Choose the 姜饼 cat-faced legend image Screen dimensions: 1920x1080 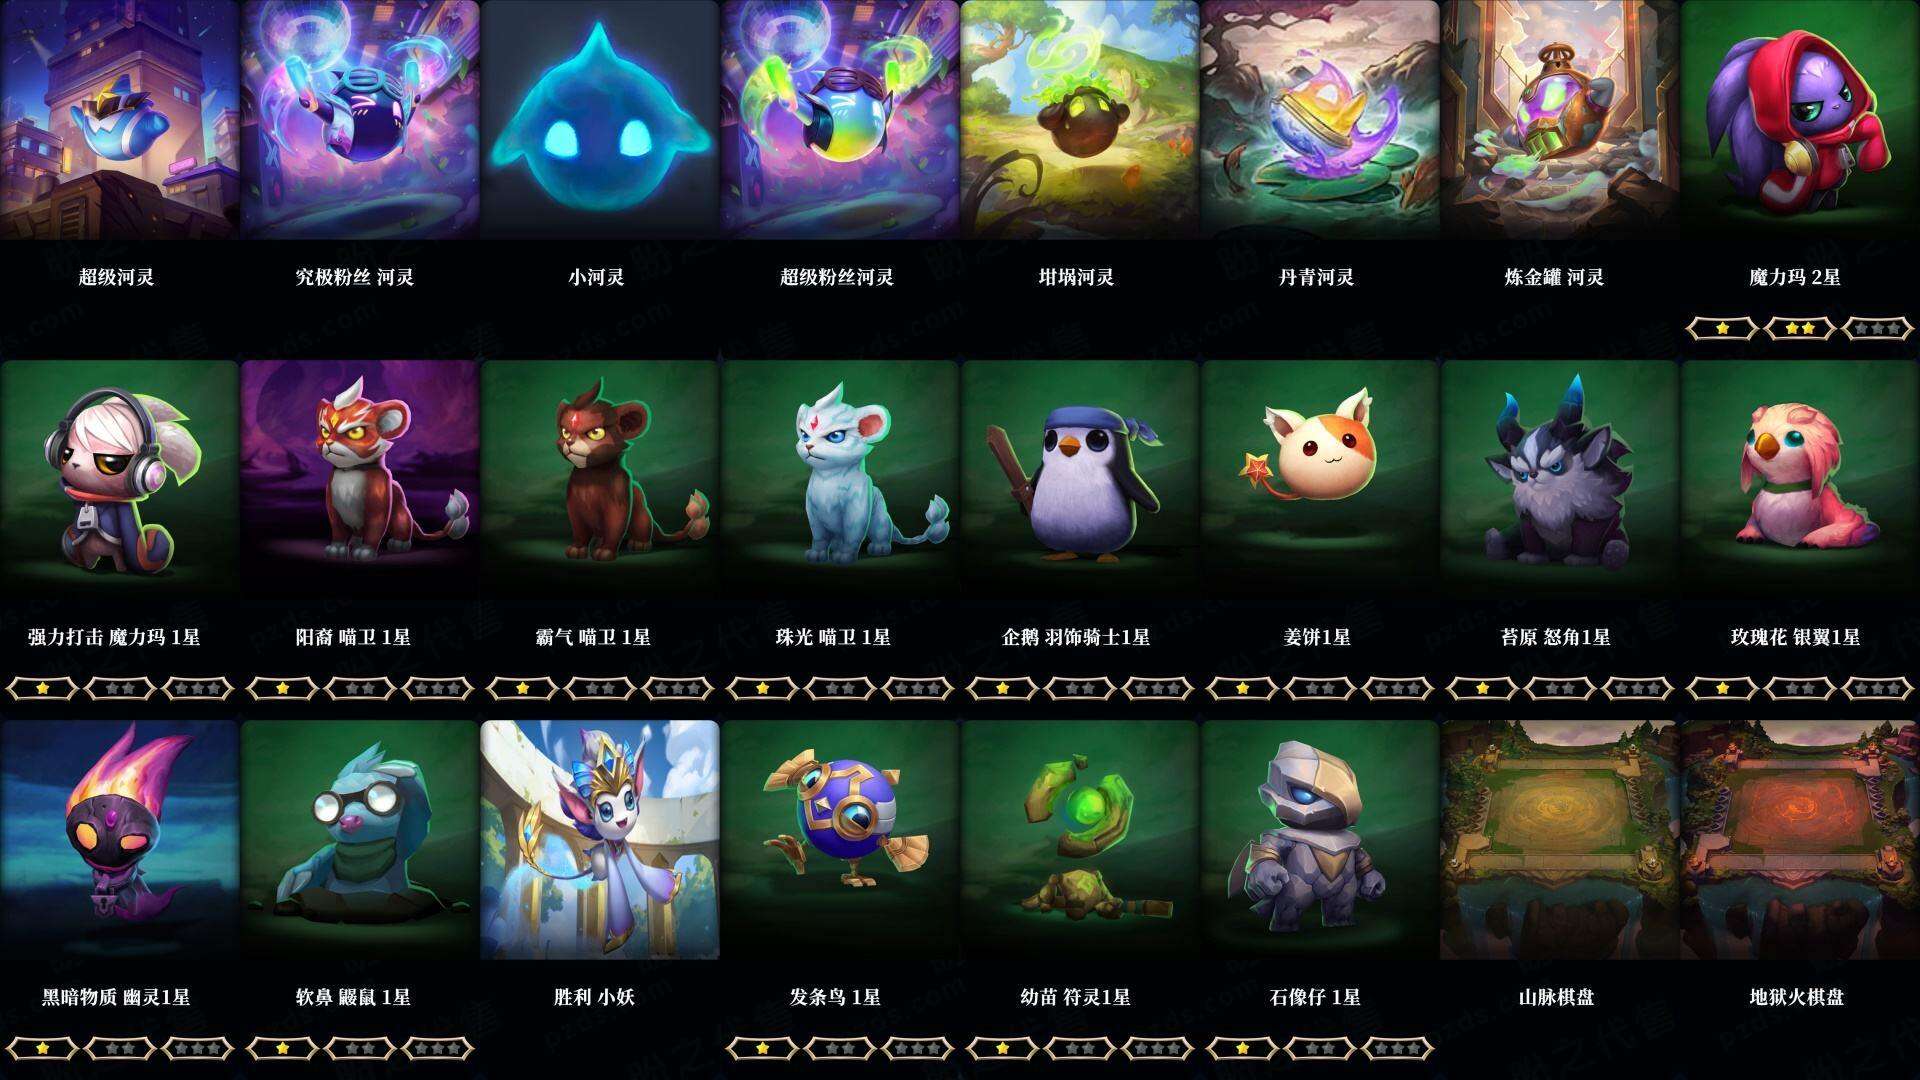[x=1319, y=480]
